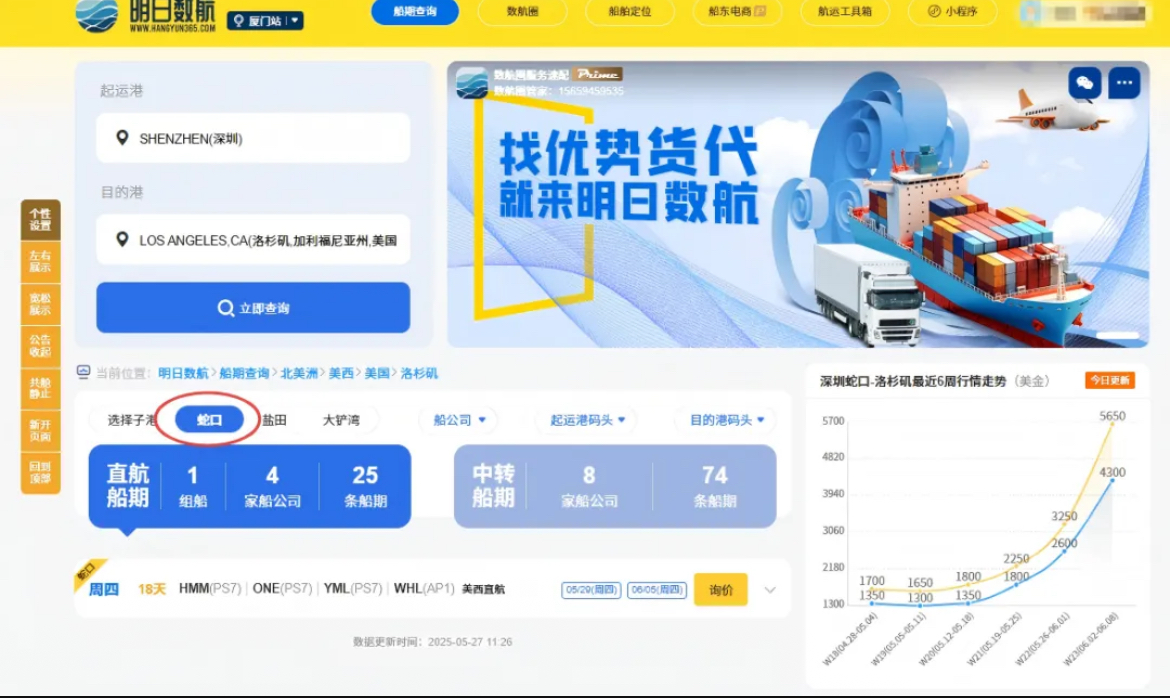Toggle 共舱静止 in side panel

40,388
